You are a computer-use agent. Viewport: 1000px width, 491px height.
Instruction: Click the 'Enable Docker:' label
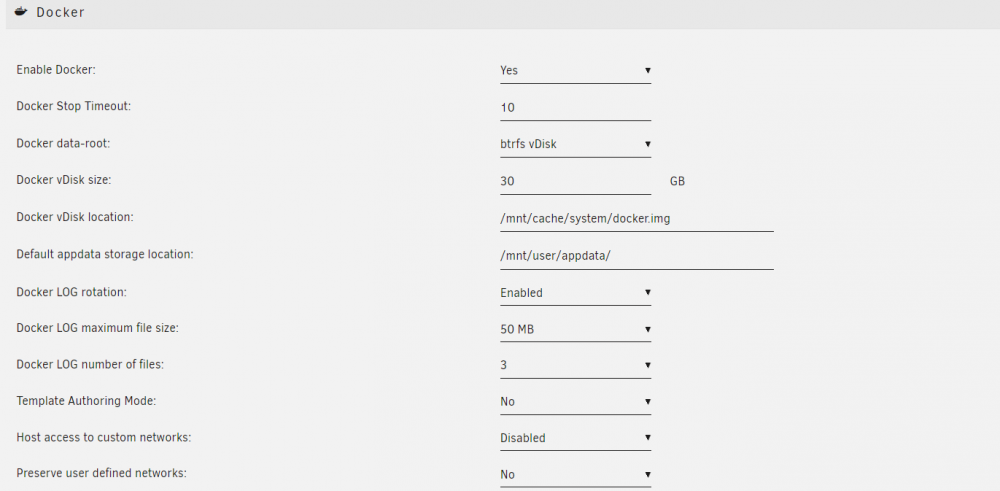click(55, 70)
